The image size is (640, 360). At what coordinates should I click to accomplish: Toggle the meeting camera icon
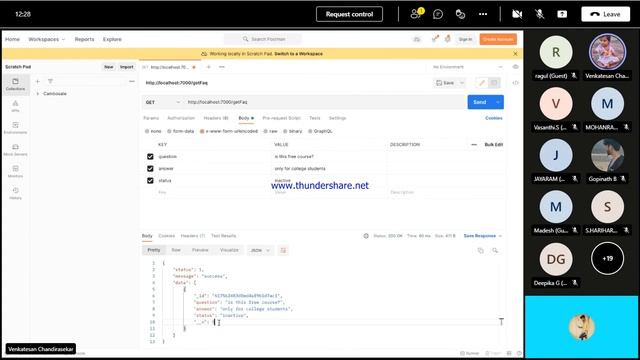517,14
